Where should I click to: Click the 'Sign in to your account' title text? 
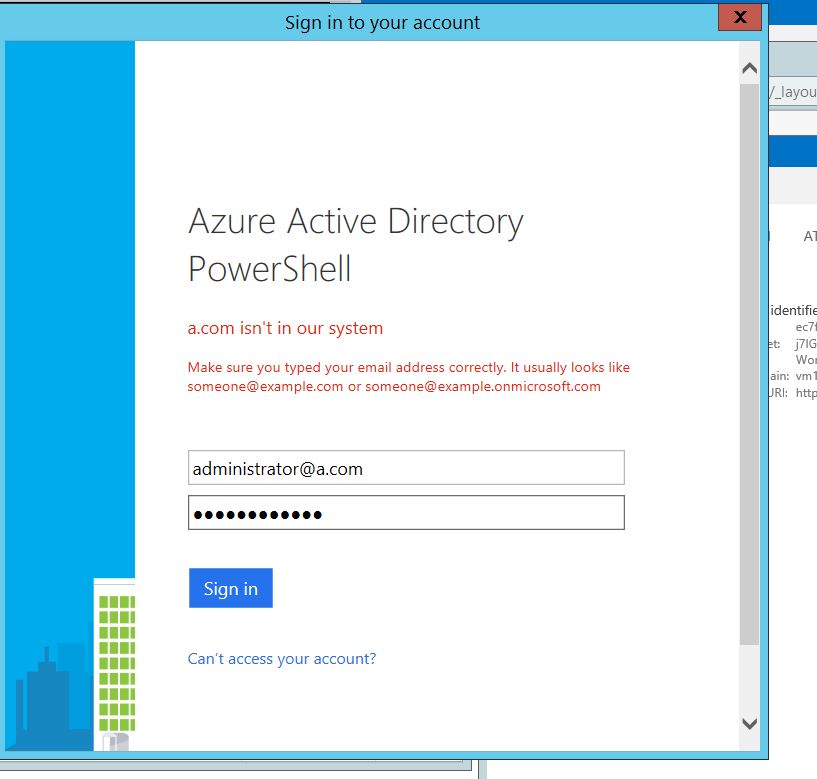[382, 23]
